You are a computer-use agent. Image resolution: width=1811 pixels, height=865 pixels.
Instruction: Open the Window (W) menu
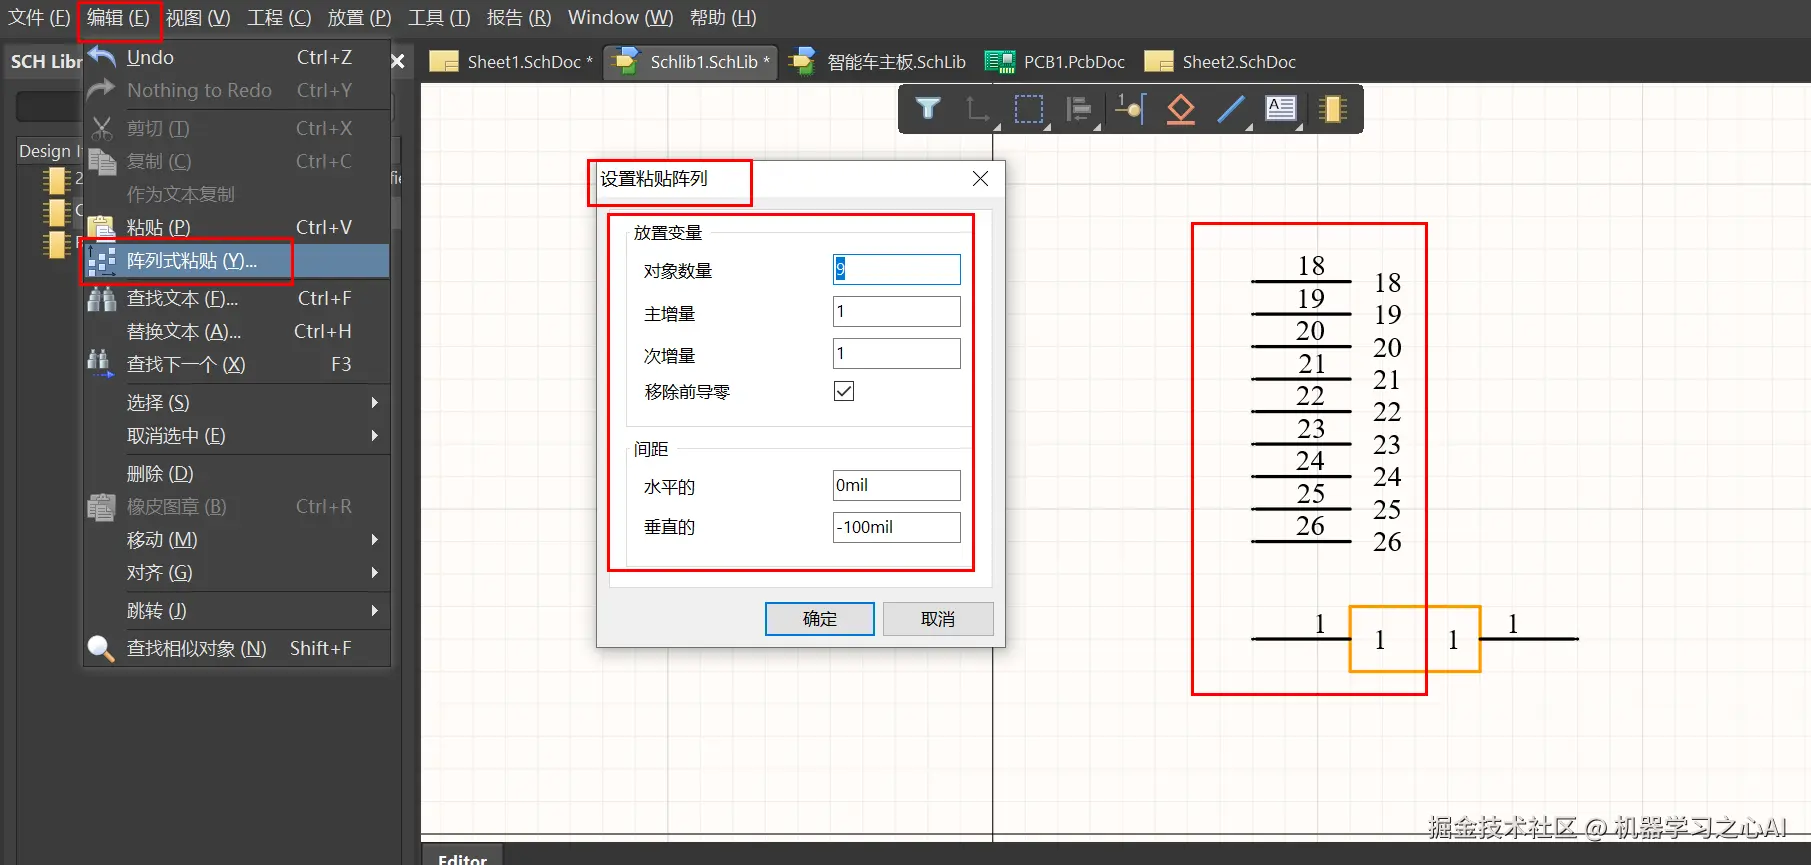tap(620, 18)
